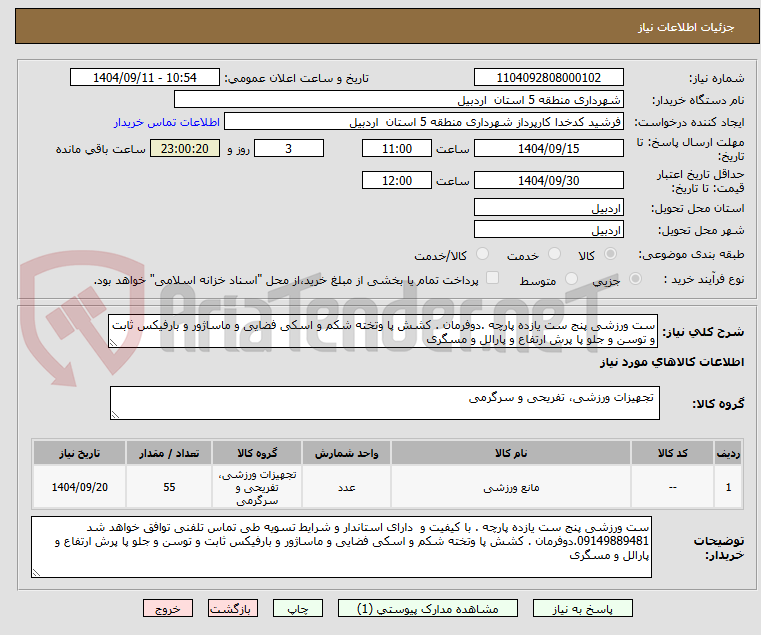Click the استان محل تحویل field

pyautogui.click(x=548, y=207)
